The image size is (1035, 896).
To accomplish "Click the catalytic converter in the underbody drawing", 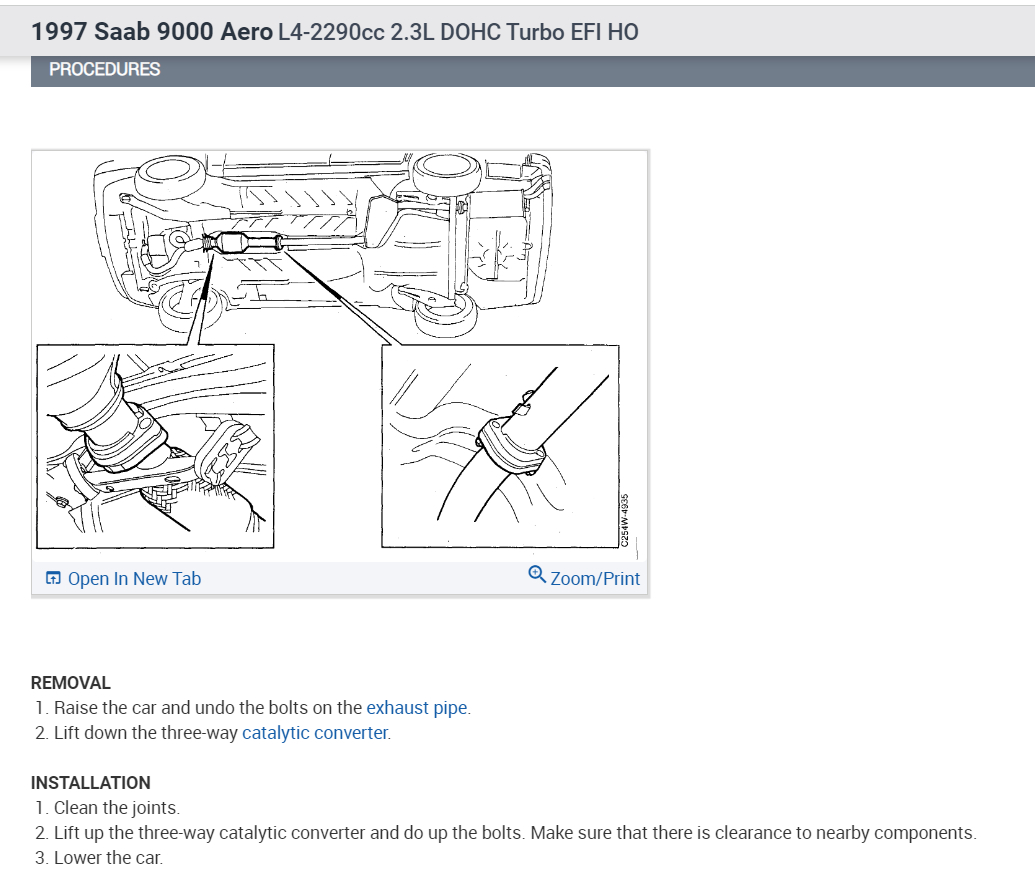I will point(238,245).
